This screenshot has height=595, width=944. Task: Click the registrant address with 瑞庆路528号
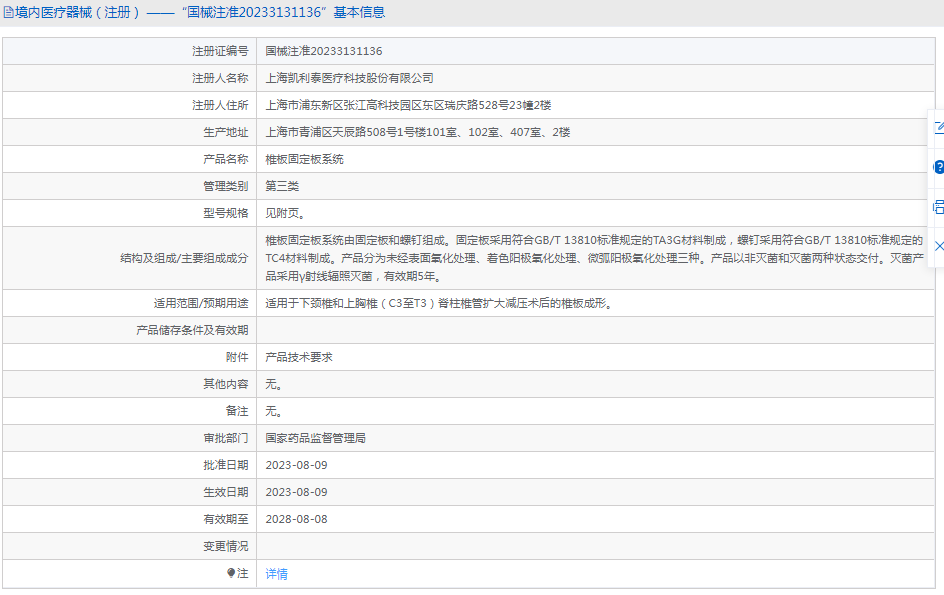[x=408, y=105]
